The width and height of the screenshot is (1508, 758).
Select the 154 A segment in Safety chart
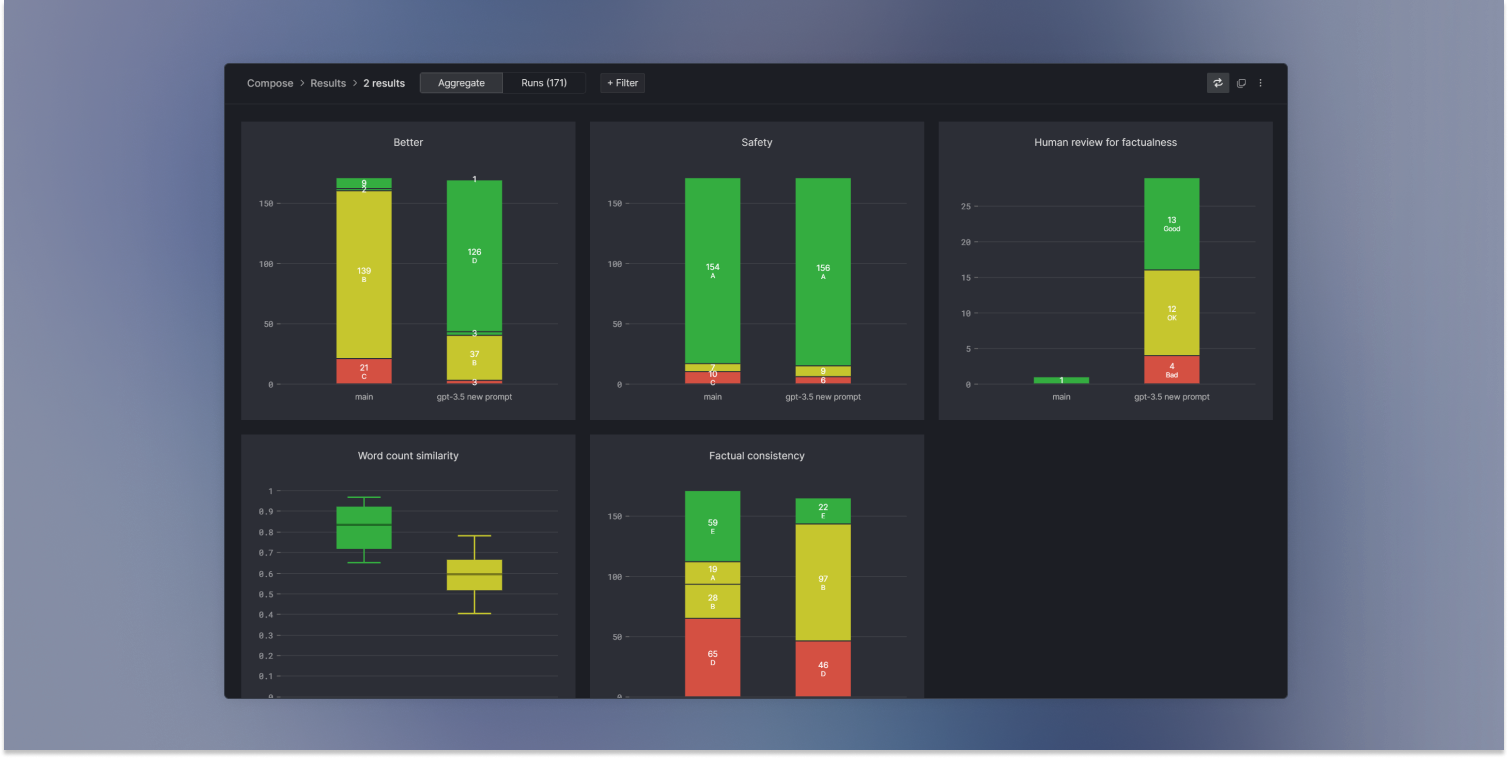[713, 270]
